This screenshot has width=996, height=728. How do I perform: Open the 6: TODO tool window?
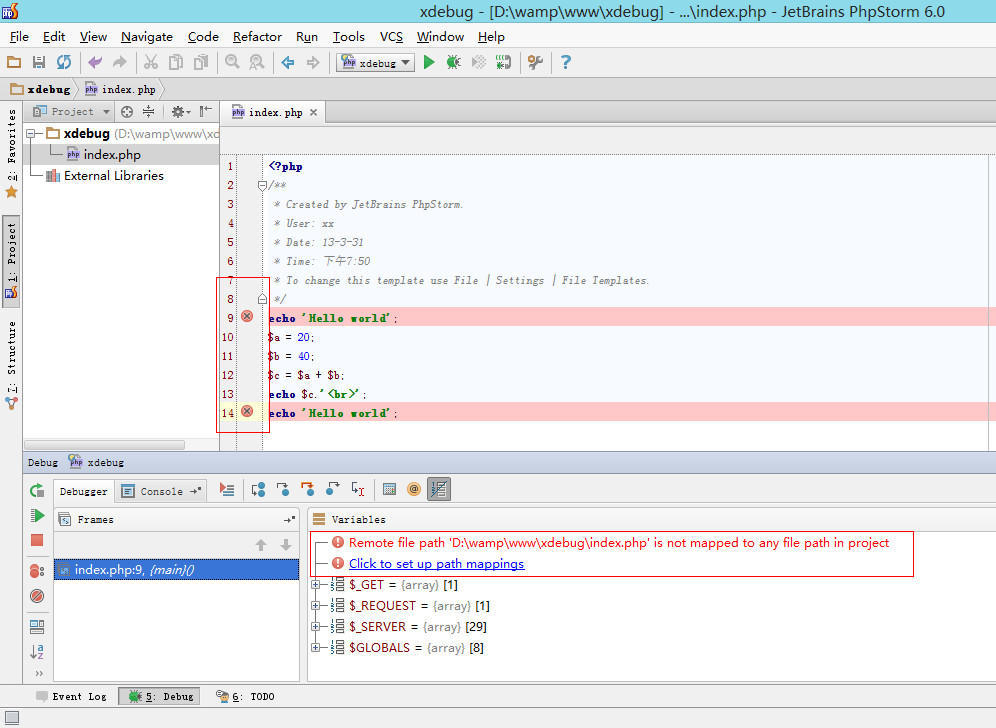(x=245, y=697)
